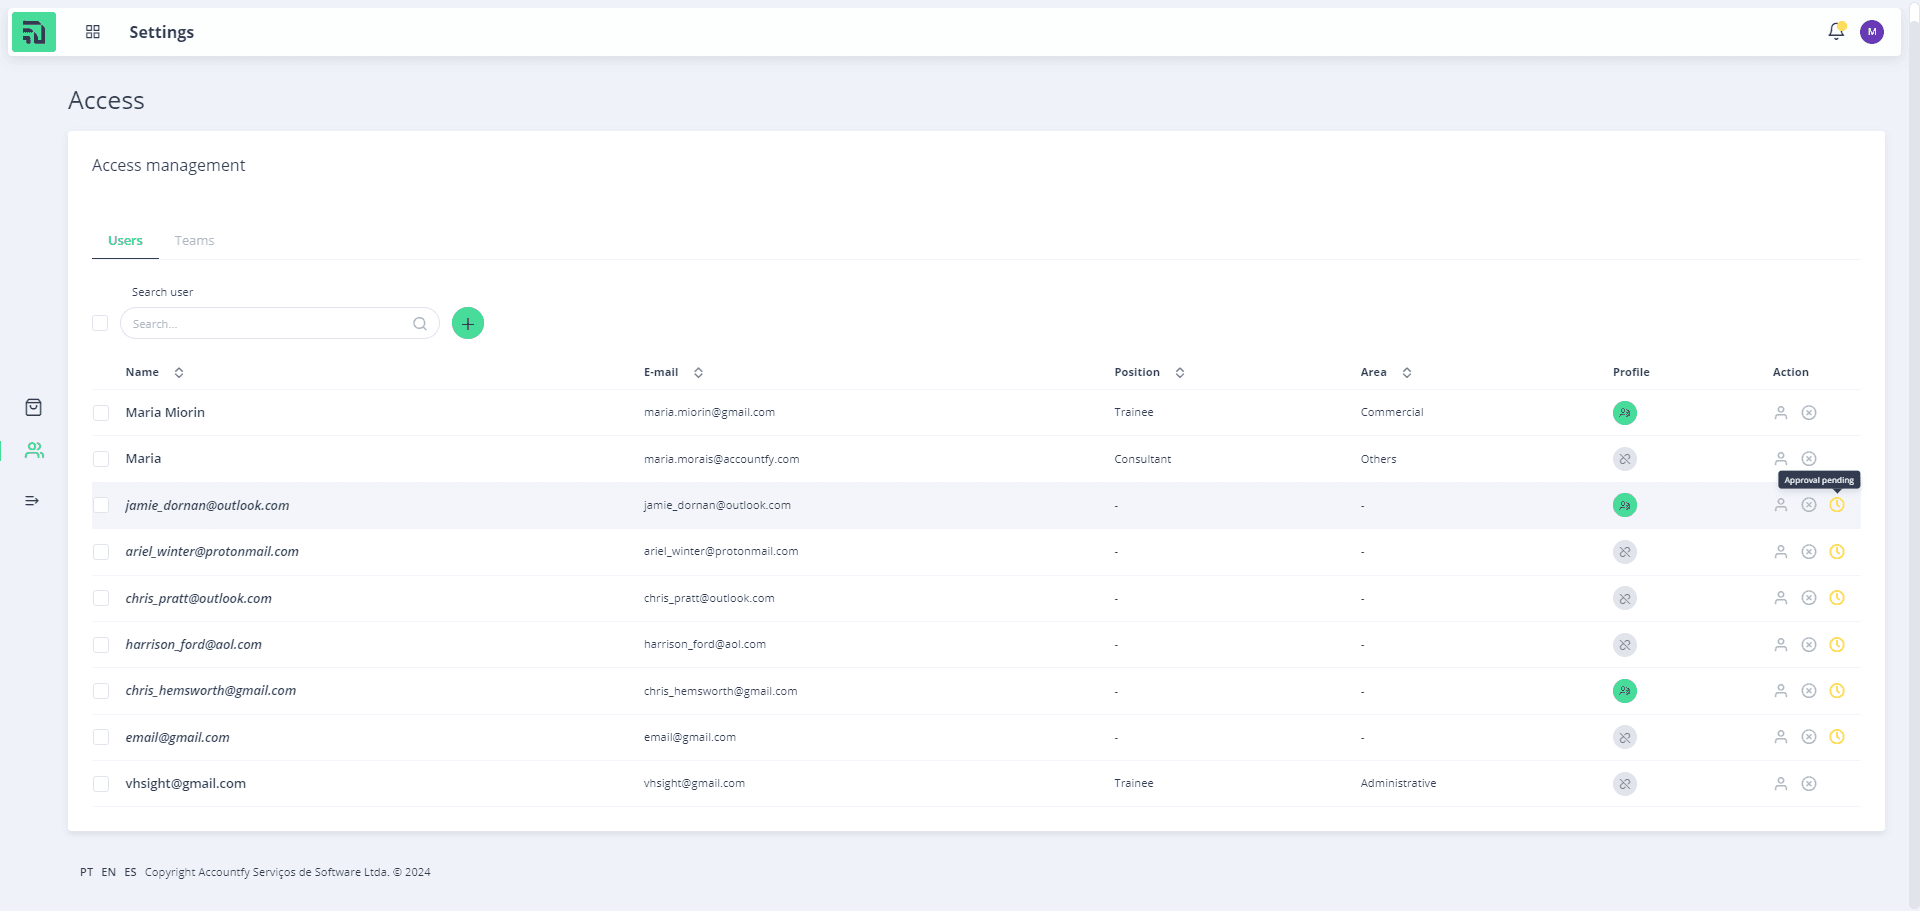This screenshot has height=911, width=1920.
Task: Switch language to ES
Action: (x=130, y=872)
